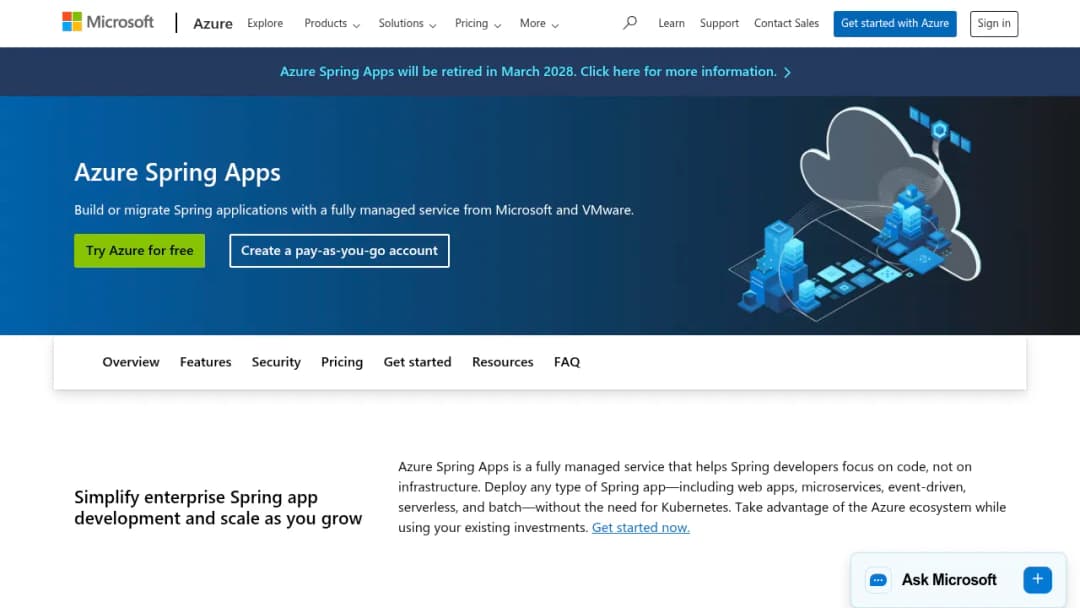The image size is (1080, 608).
Task: Click the Microsoft logo
Action: tap(108, 22)
